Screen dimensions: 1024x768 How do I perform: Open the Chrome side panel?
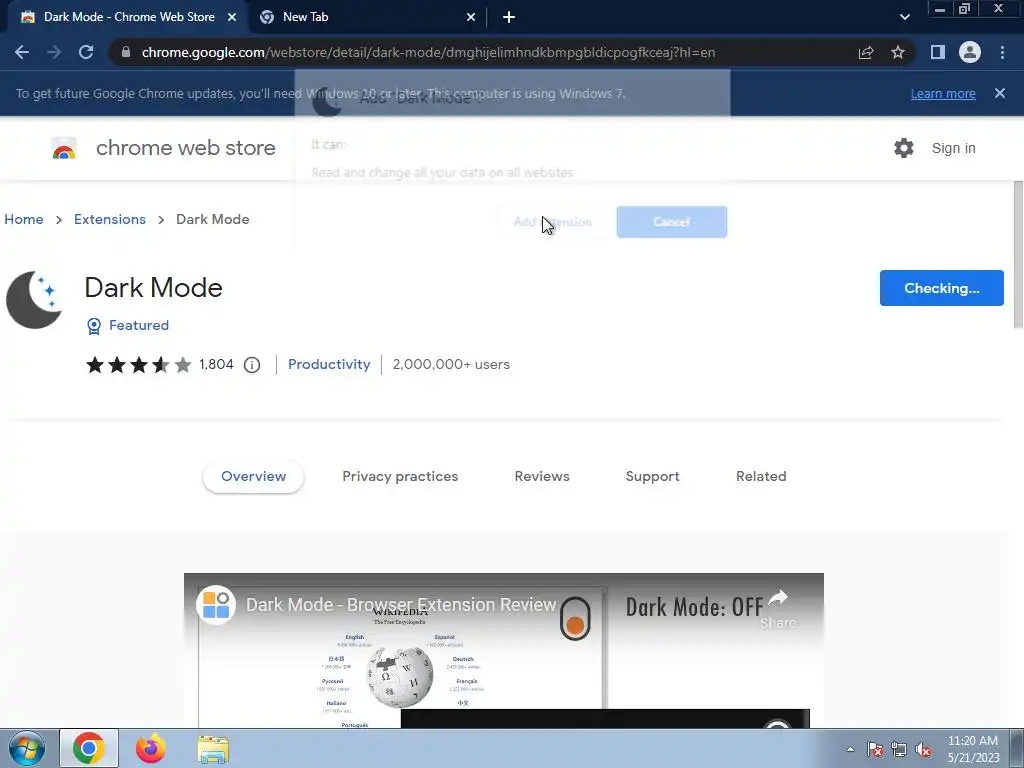pyautogui.click(x=938, y=52)
